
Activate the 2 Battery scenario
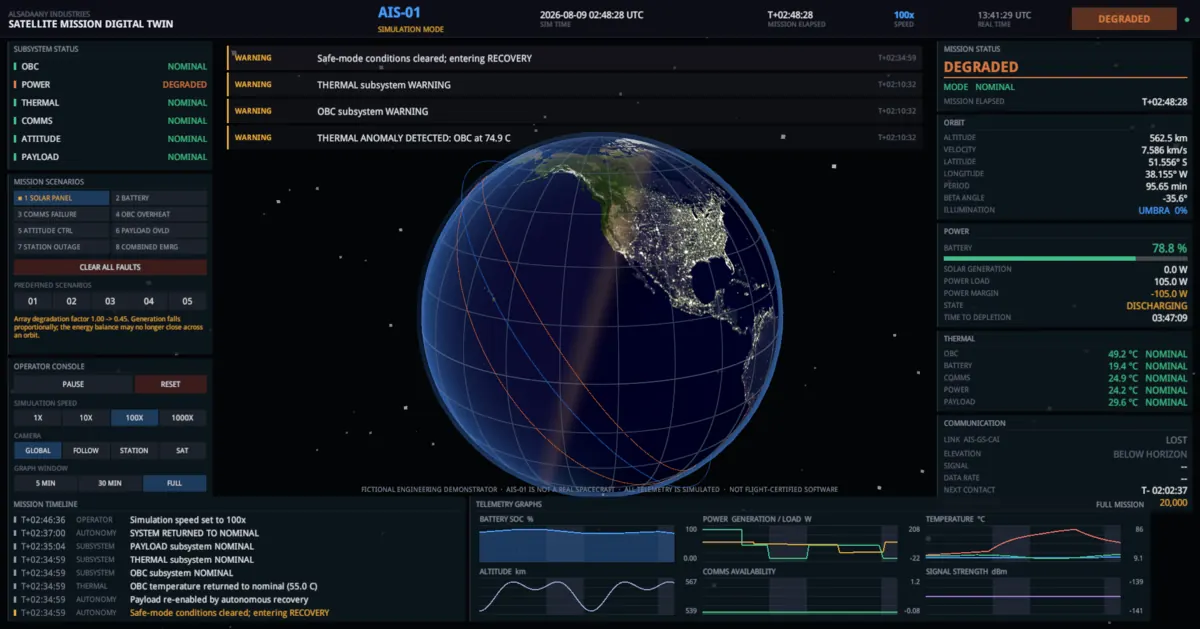[x=159, y=198]
